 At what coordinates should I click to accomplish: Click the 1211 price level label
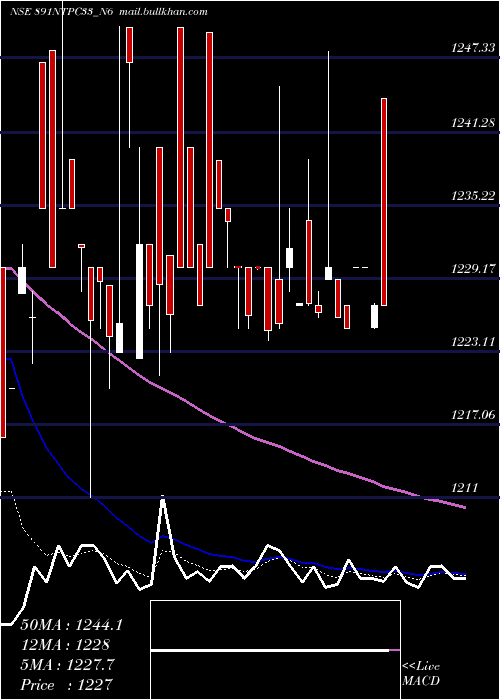[464, 488]
